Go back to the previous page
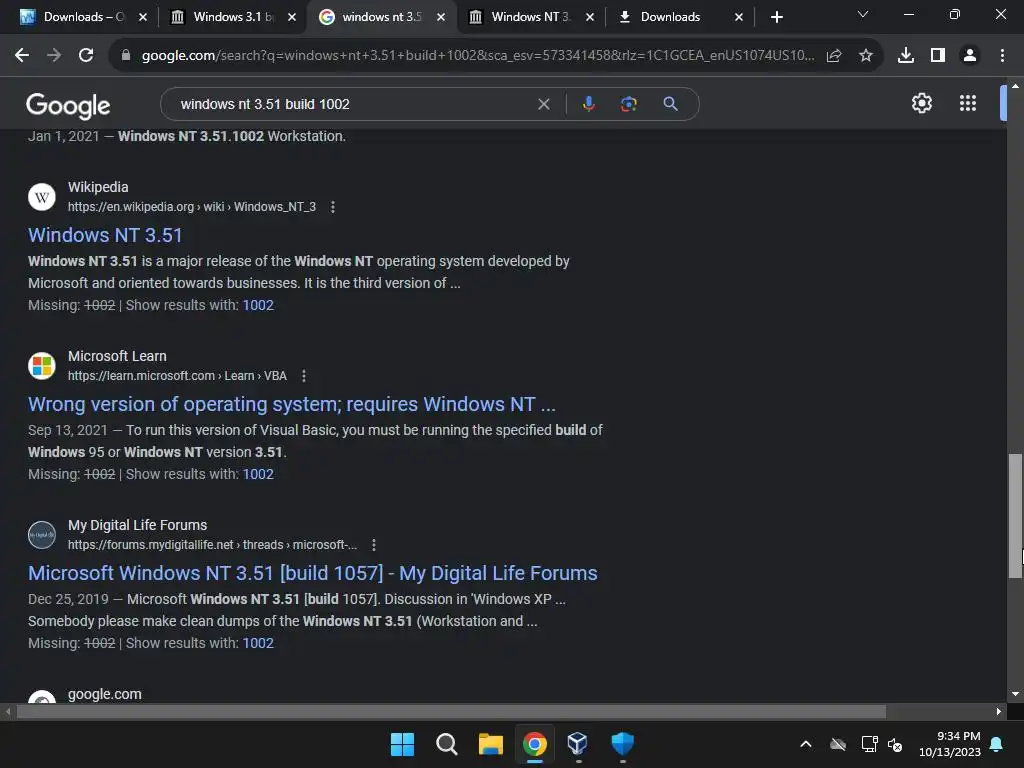 pos(22,56)
